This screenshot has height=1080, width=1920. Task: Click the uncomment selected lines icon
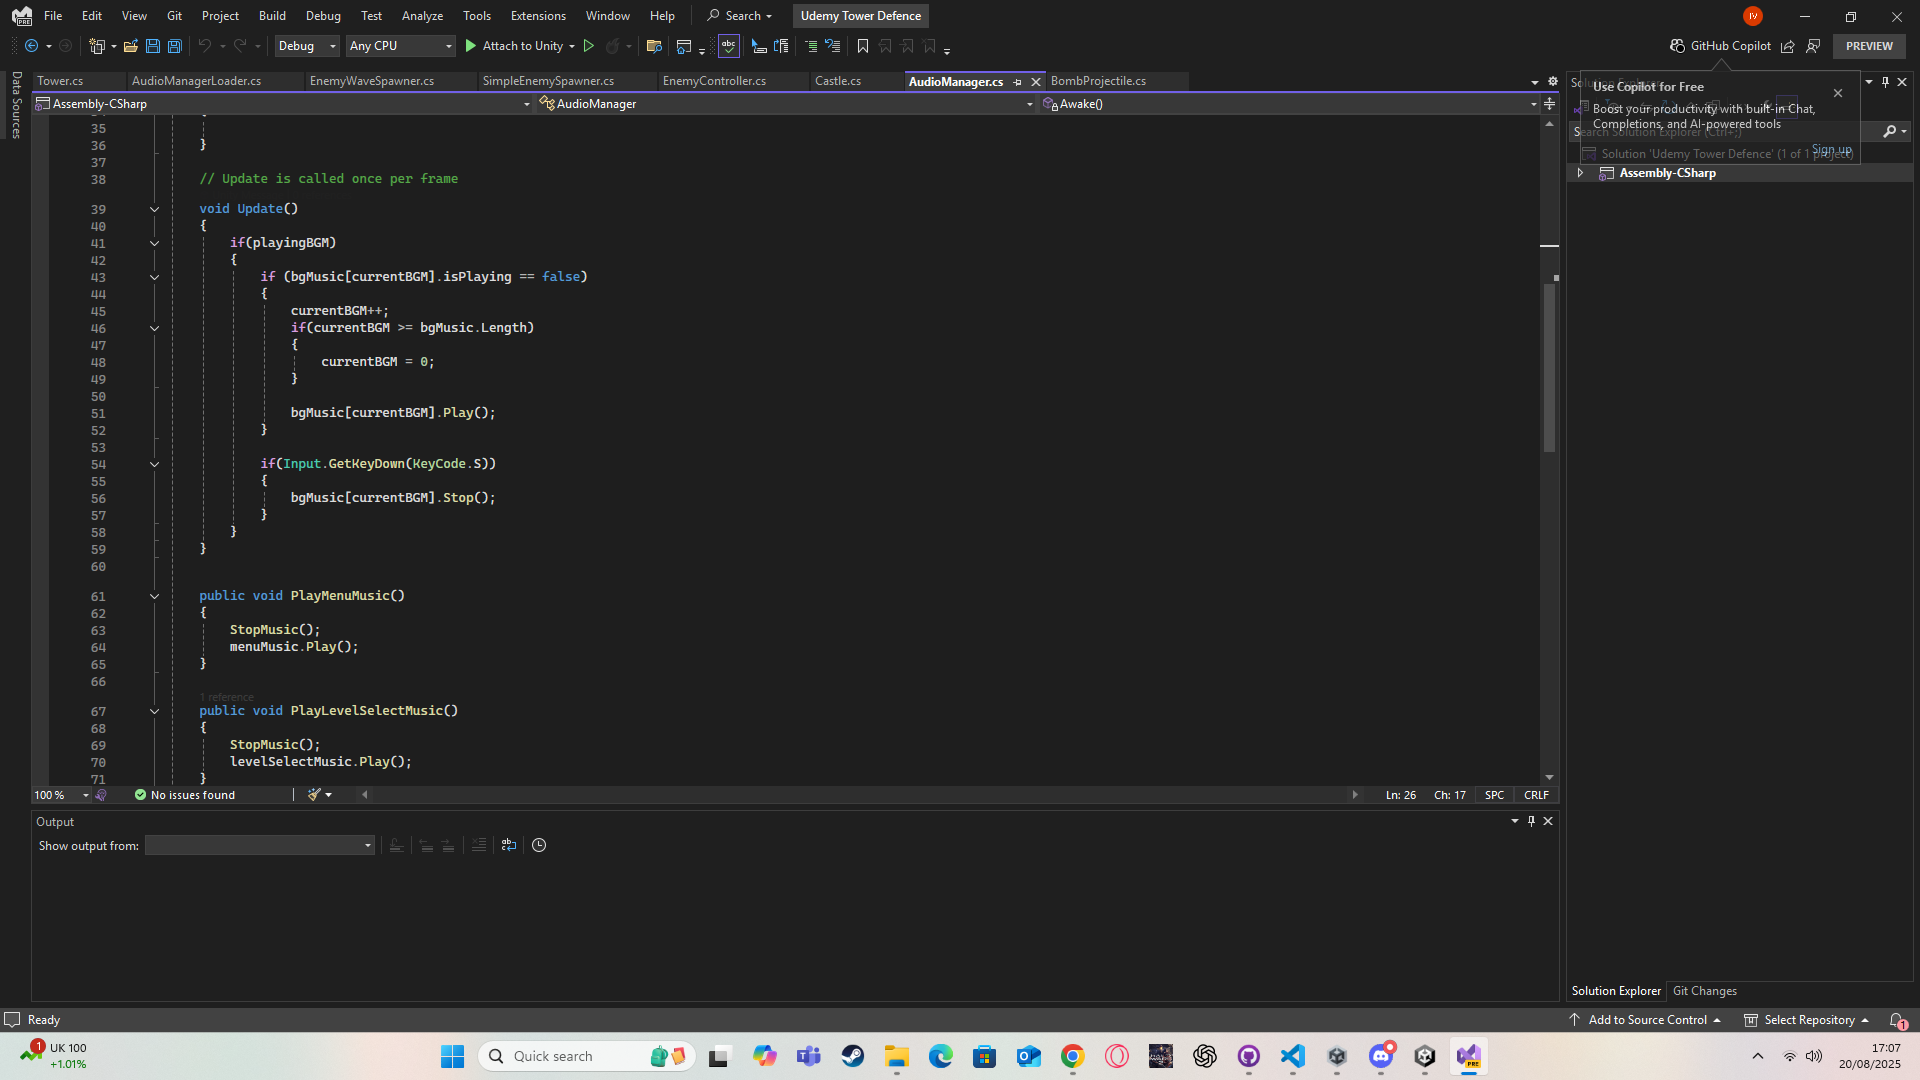pos(832,46)
